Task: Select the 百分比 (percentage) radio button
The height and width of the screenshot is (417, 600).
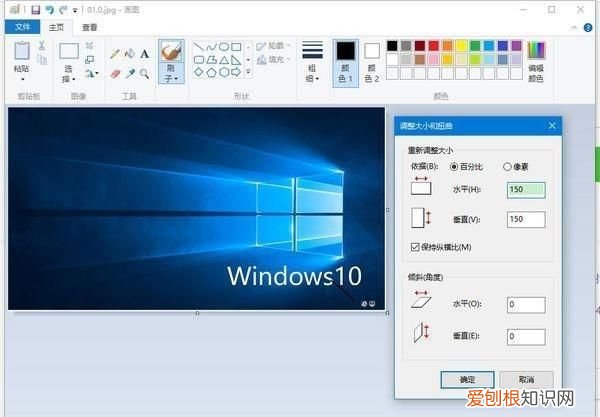Action: coord(454,167)
